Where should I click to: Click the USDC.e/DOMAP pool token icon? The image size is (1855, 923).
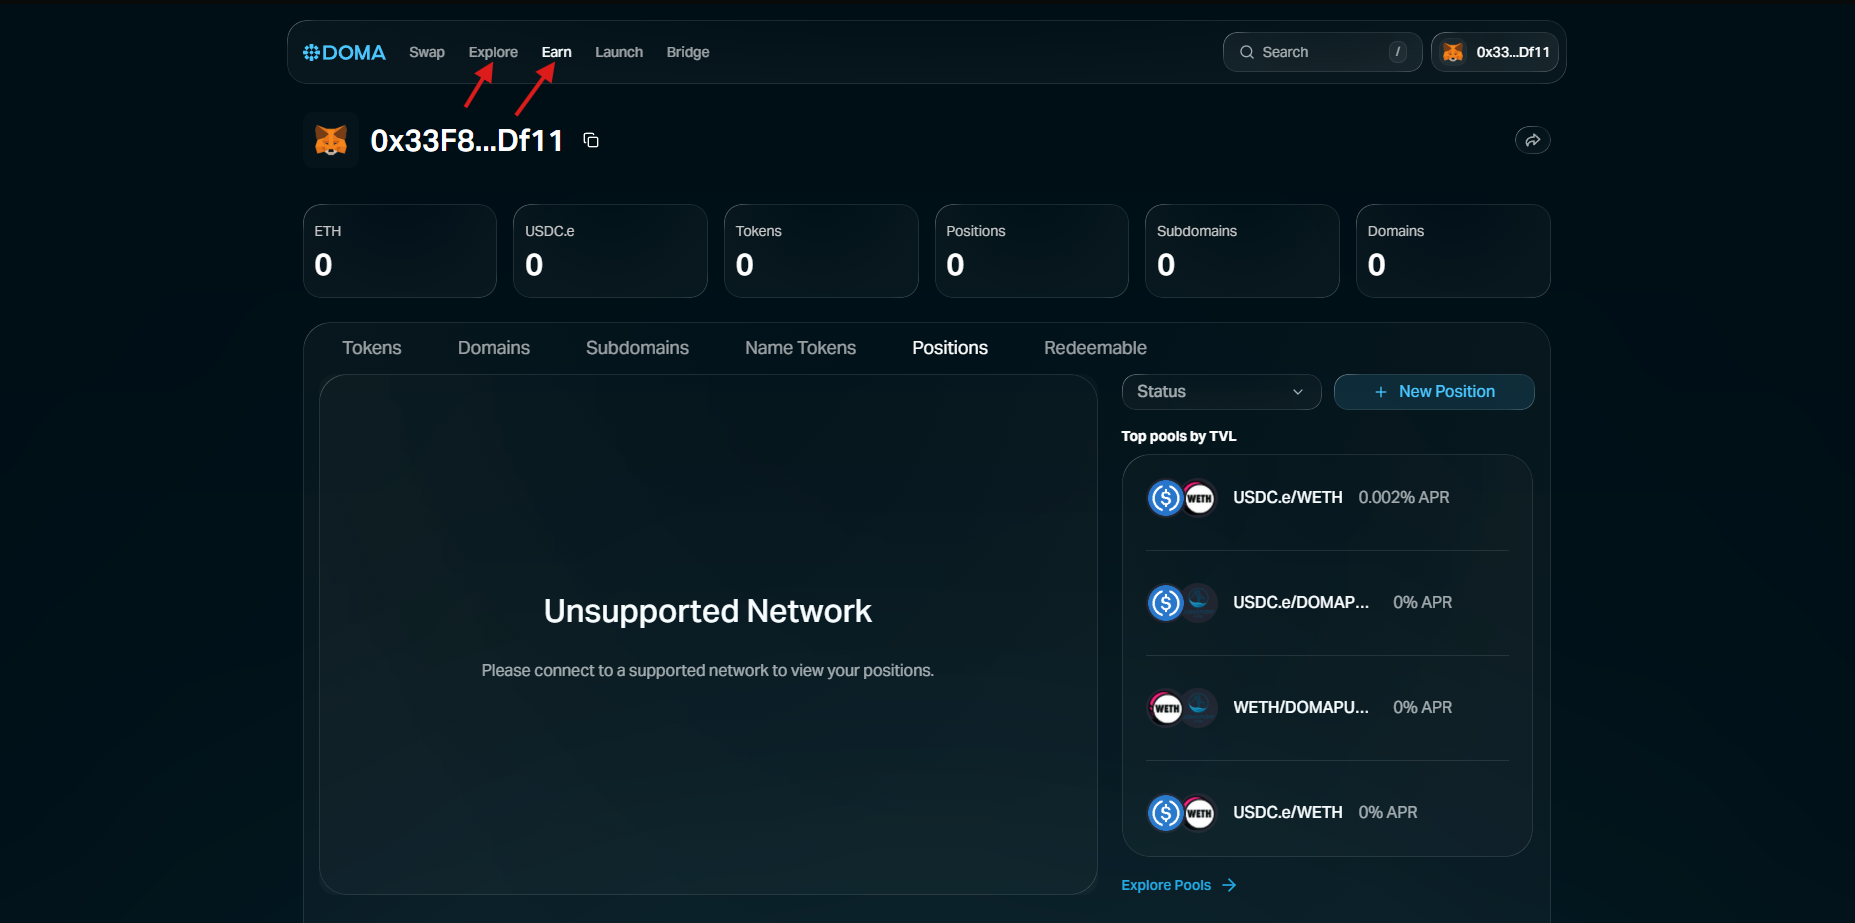1181,603
